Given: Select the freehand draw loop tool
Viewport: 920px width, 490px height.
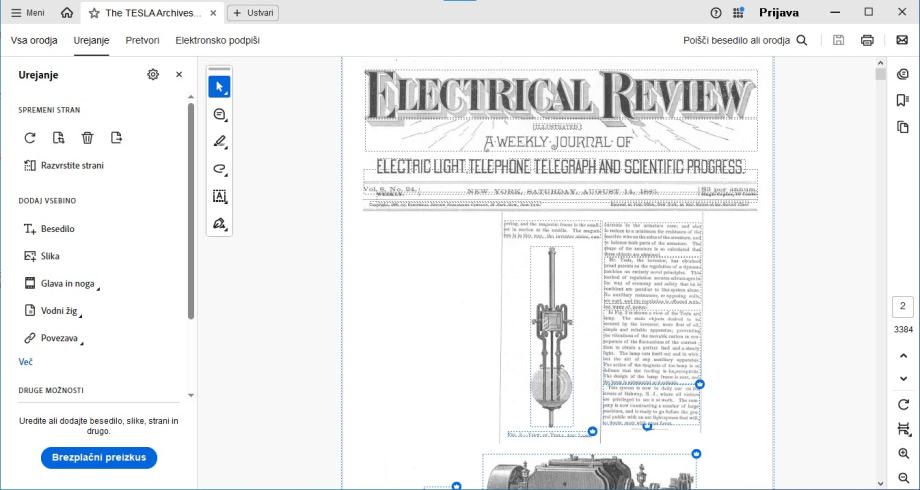Looking at the screenshot, I should (219, 169).
